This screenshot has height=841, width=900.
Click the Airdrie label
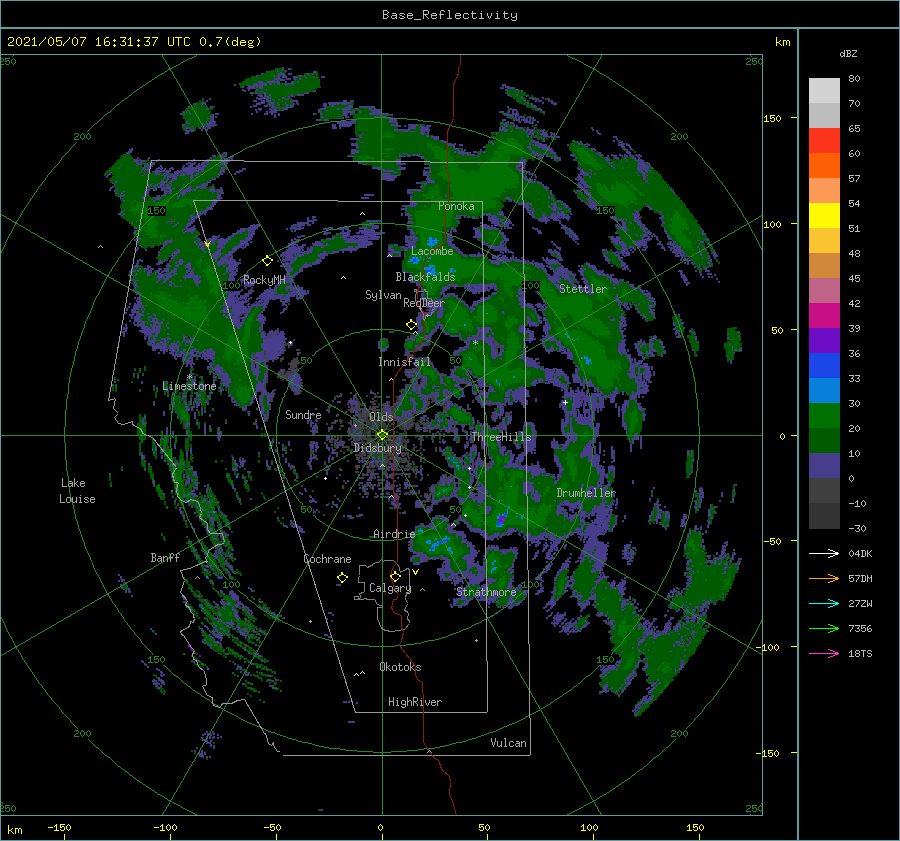(x=394, y=534)
